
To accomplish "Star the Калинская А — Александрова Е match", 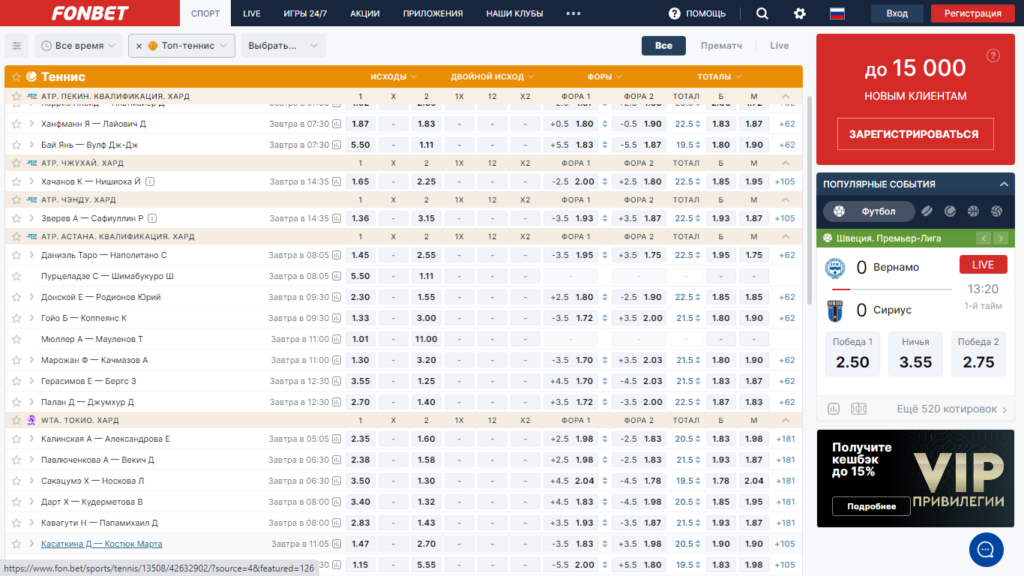I will [x=16, y=439].
